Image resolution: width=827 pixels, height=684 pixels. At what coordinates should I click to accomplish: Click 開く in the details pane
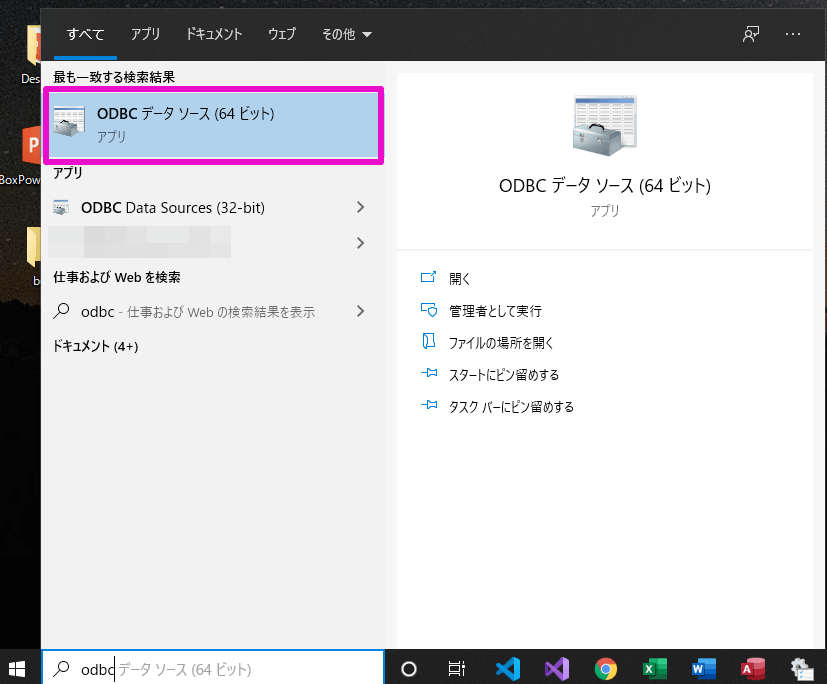pyautogui.click(x=459, y=278)
